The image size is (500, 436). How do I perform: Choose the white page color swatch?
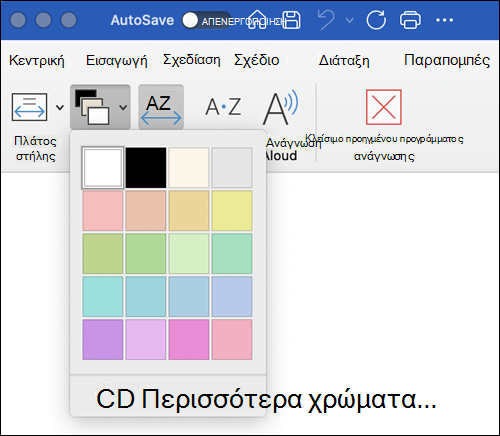[x=103, y=168]
